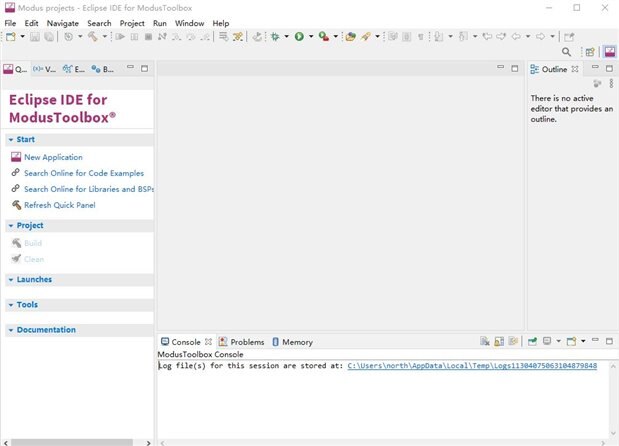Open the Run configurations dropdown arrow
This screenshot has height=446, width=619.
[x=311, y=37]
